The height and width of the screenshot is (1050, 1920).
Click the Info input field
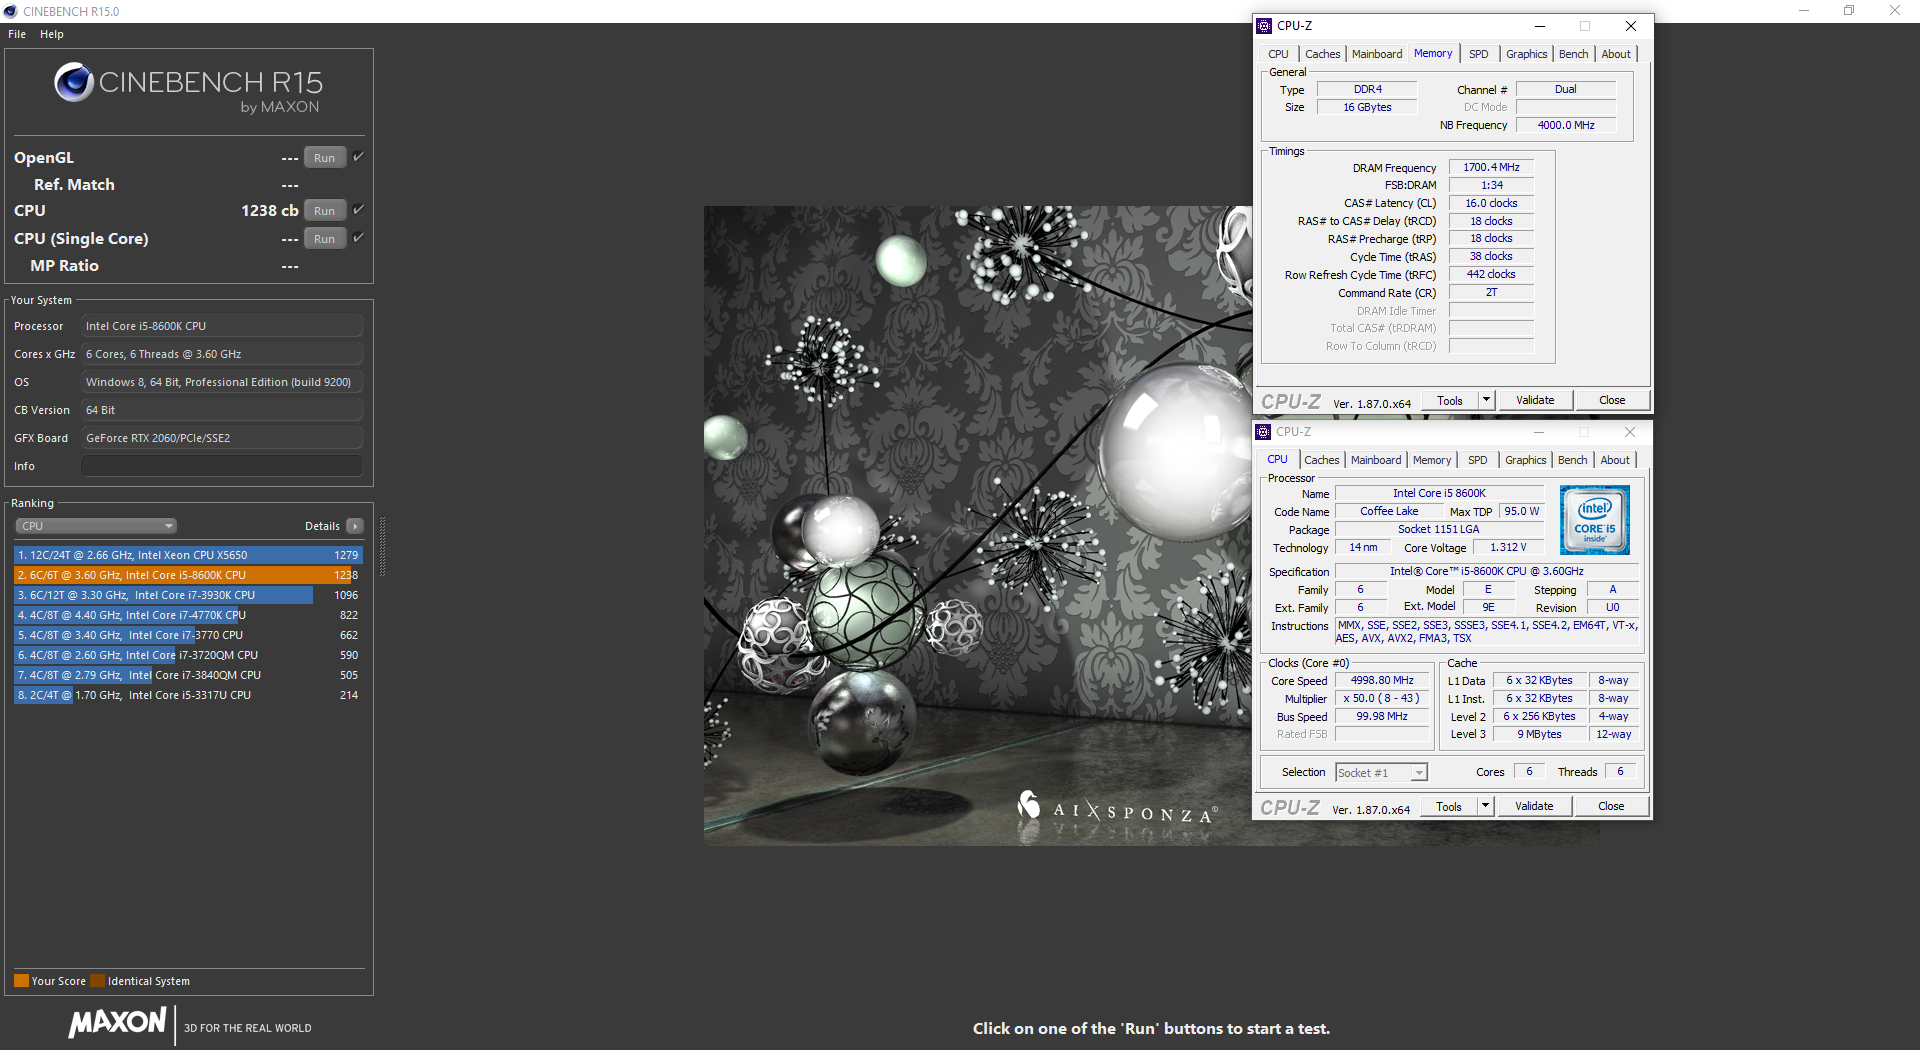[222, 466]
